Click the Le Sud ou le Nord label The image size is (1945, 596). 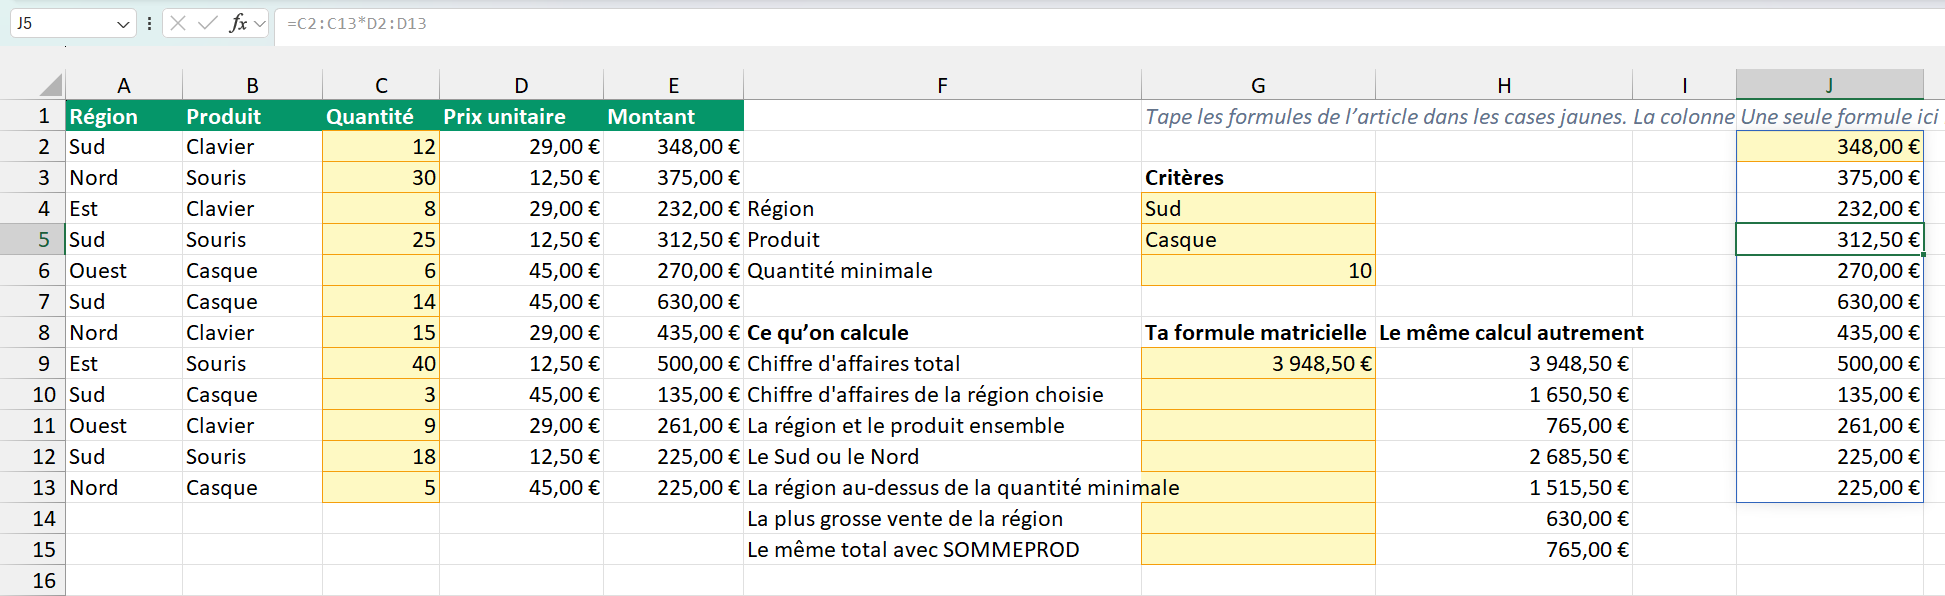tap(833, 456)
